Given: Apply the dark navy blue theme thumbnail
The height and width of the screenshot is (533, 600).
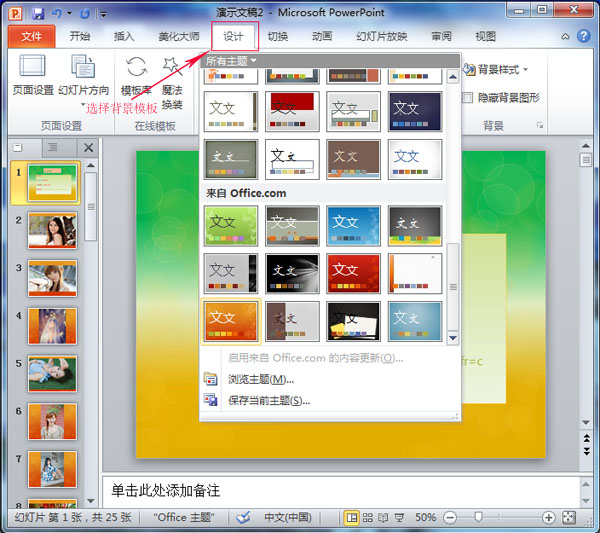Looking at the screenshot, I should pyautogui.click(x=415, y=111).
